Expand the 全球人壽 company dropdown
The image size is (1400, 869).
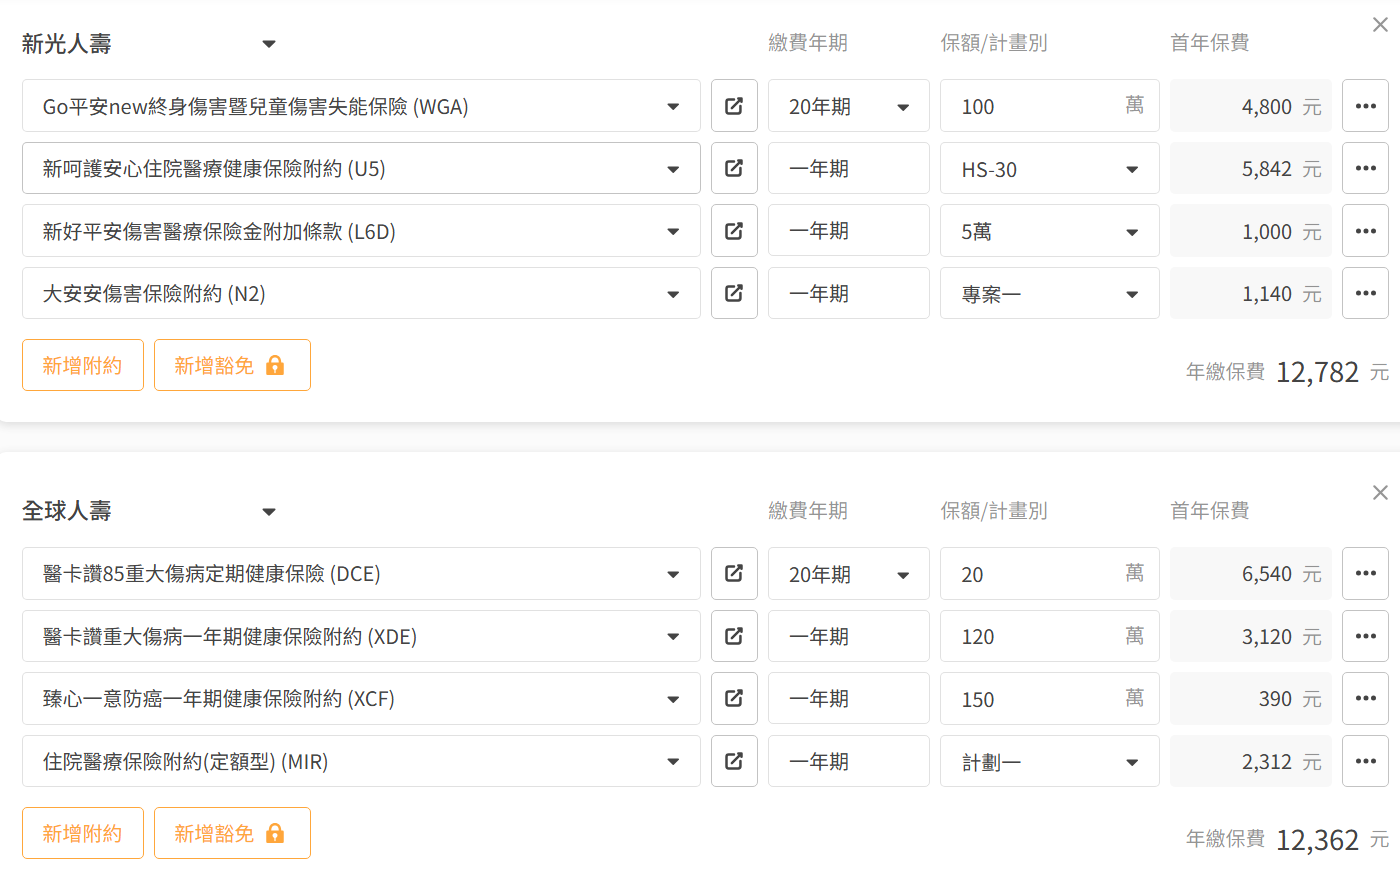pyautogui.click(x=268, y=512)
